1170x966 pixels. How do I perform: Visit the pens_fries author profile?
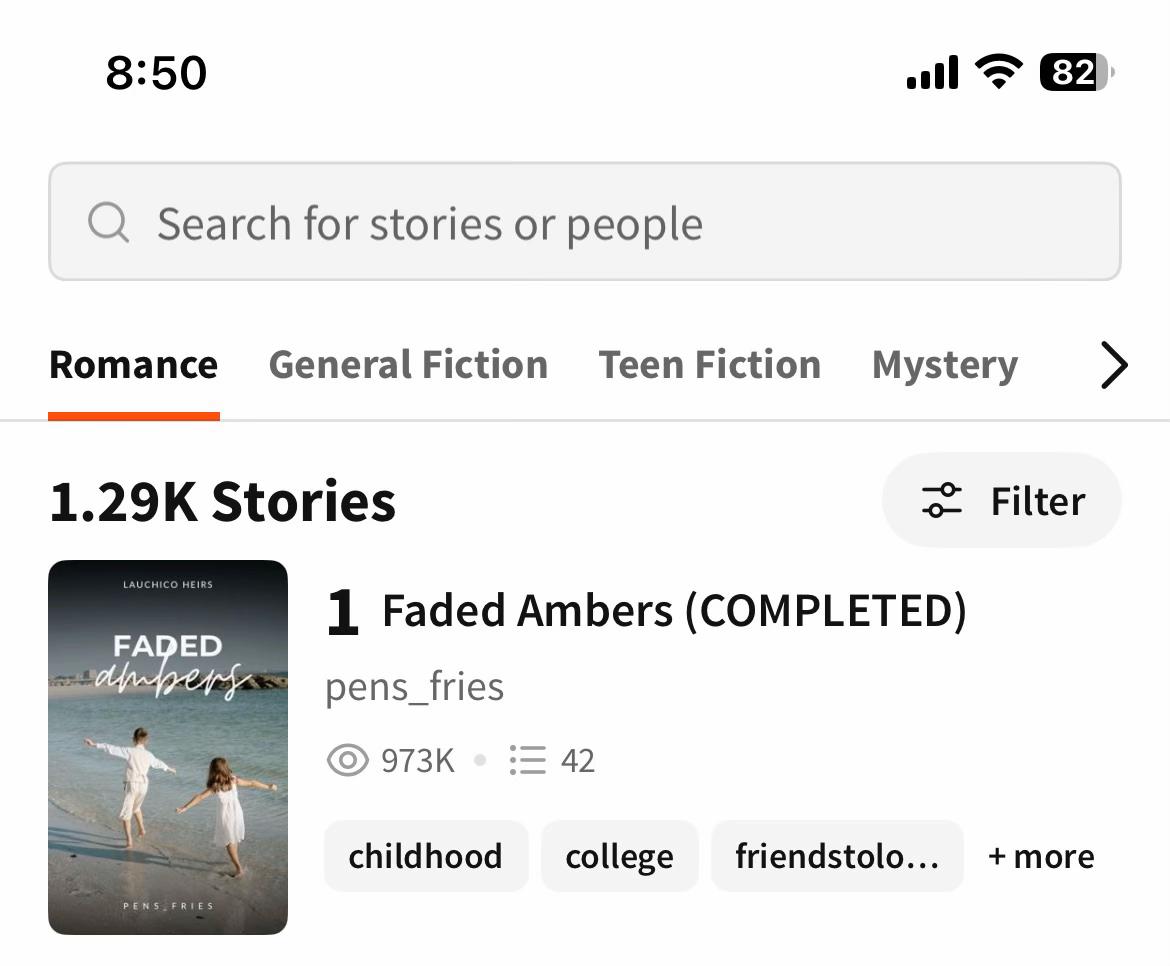tap(415, 687)
